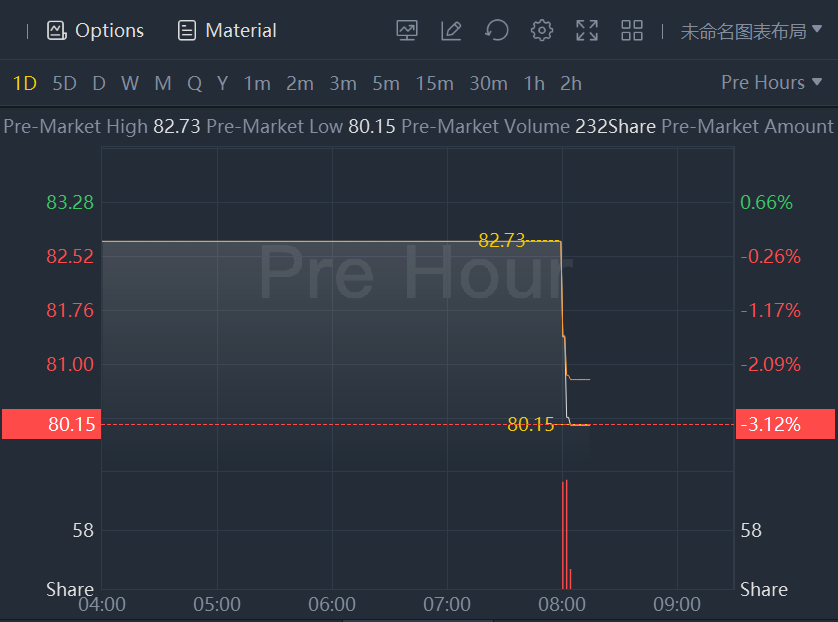This screenshot has height=622, width=838.
Task: Expand the chart to fullscreen
Action: point(587,31)
